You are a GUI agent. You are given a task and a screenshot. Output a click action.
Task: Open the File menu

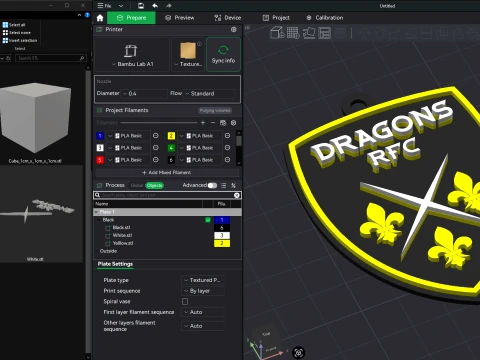104,6
